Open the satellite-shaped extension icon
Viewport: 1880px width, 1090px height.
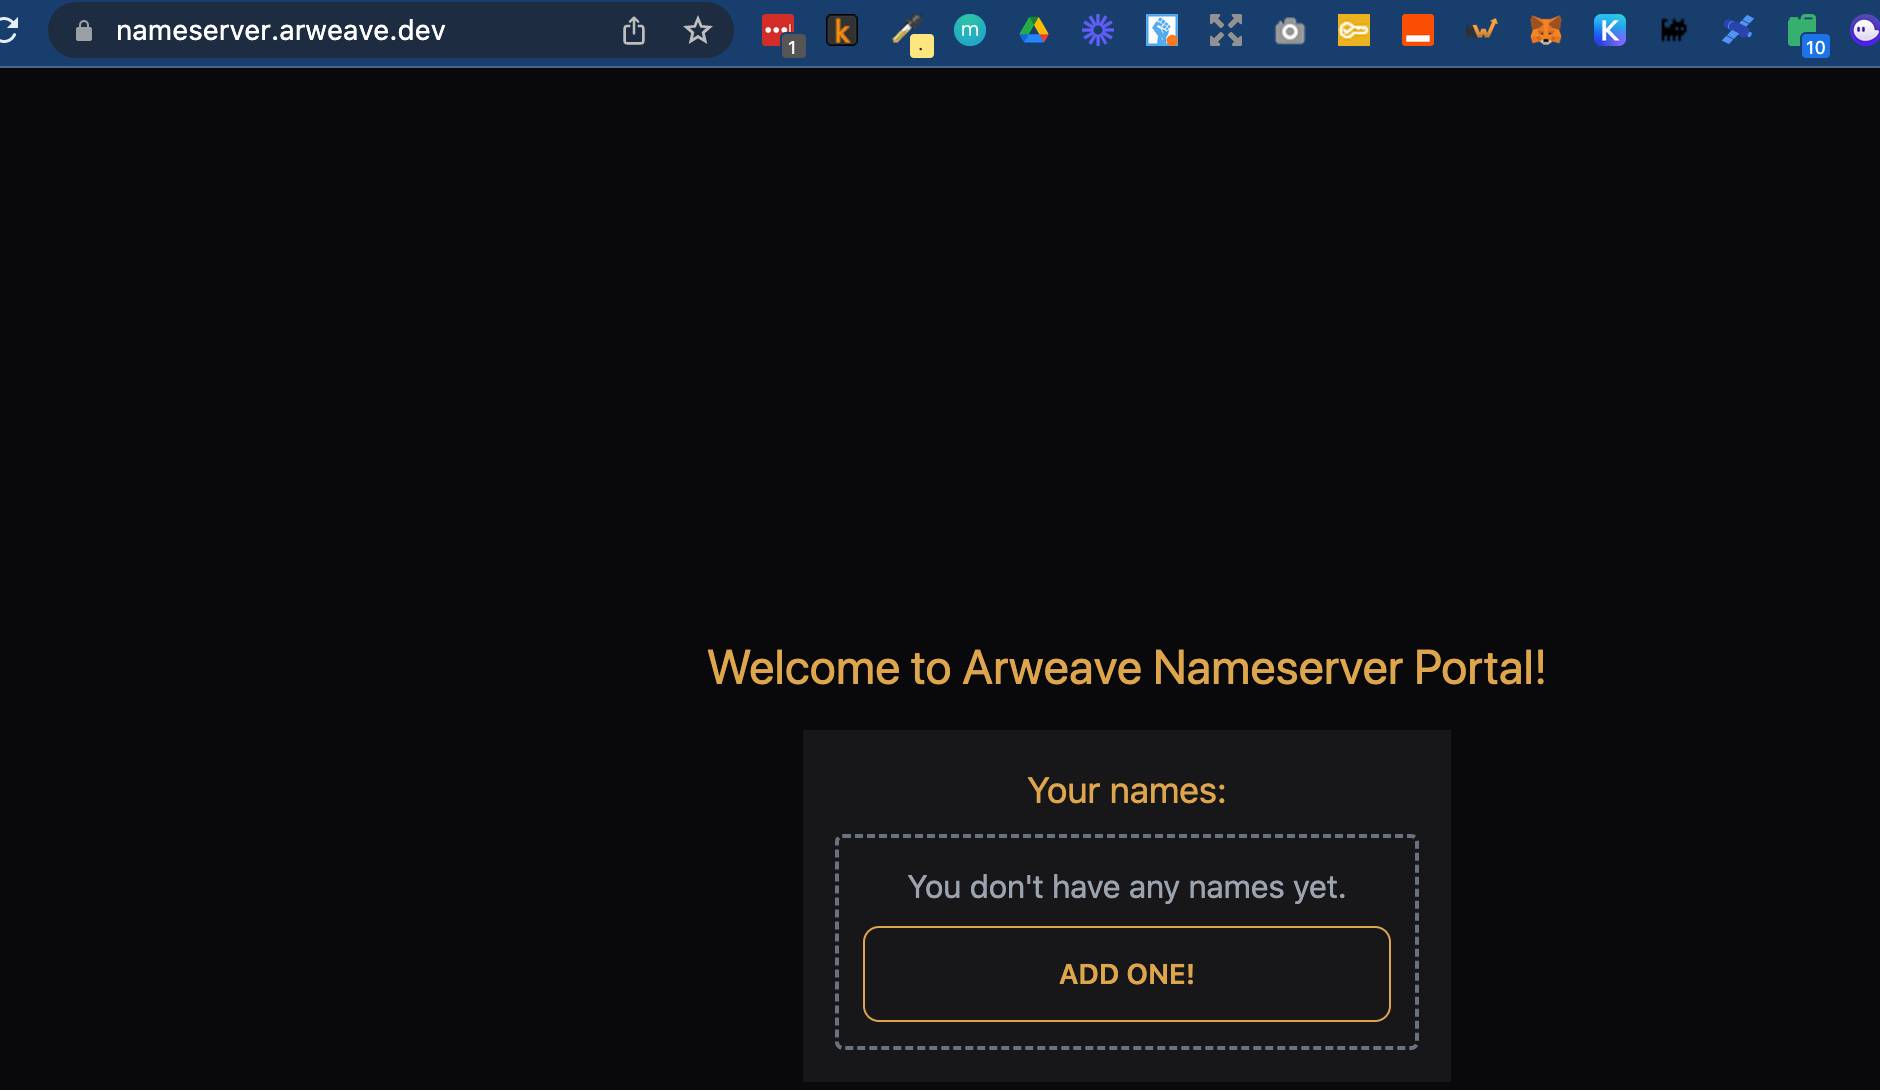coord(1738,30)
